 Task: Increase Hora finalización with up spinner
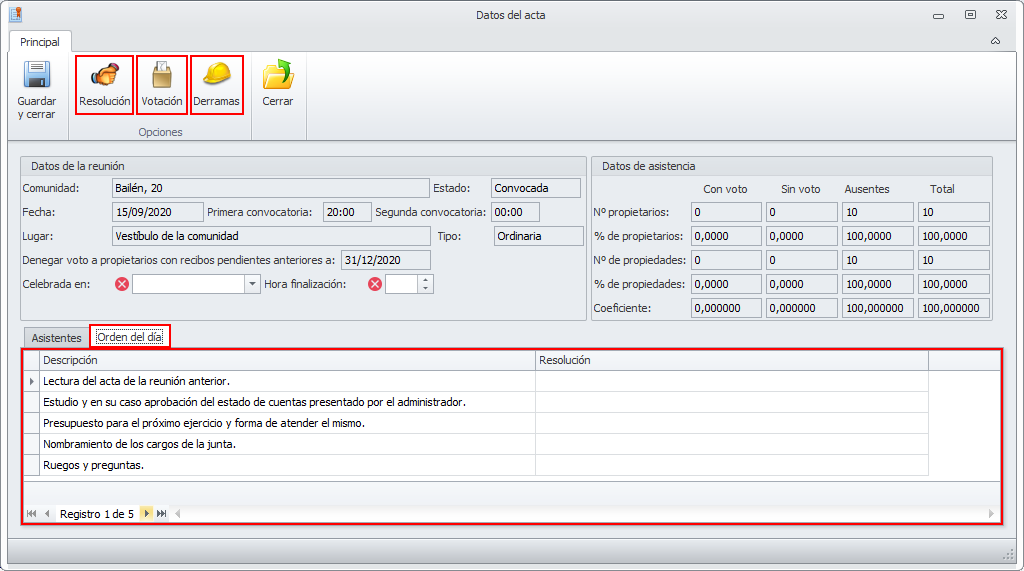[x=426, y=280]
